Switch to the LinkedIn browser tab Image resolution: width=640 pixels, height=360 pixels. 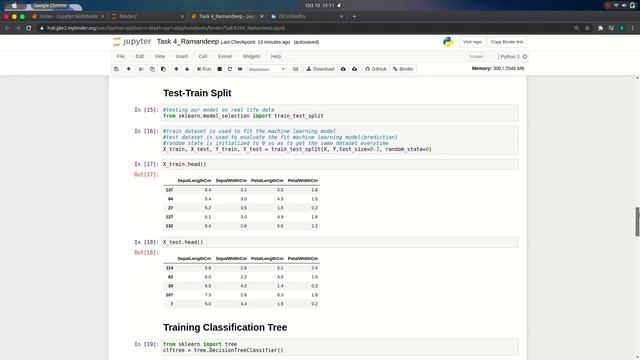[307, 16]
